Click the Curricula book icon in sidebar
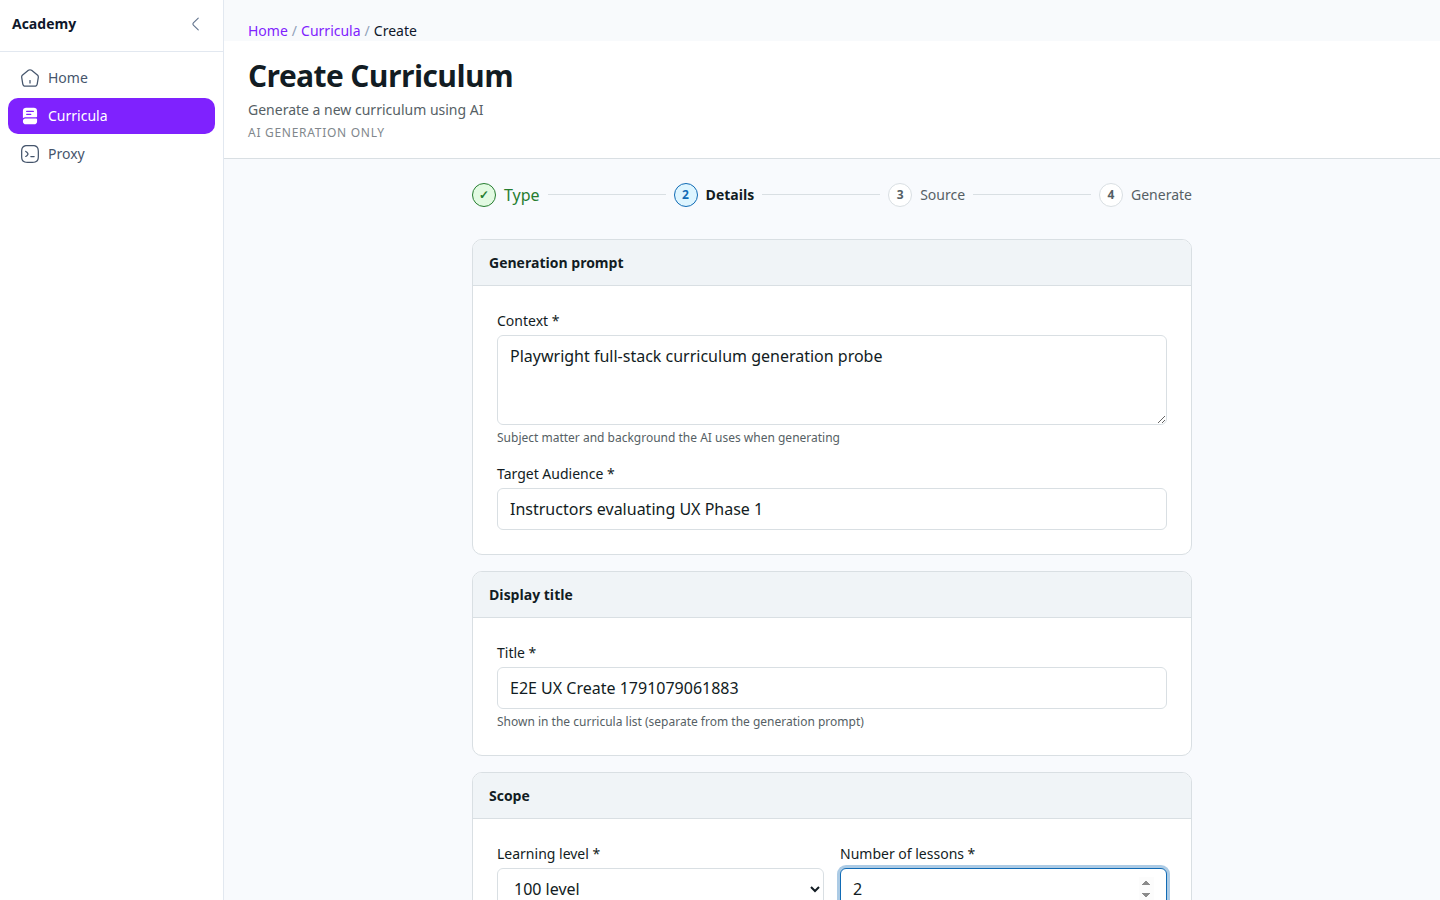The width and height of the screenshot is (1440, 900). [x=30, y=116]
